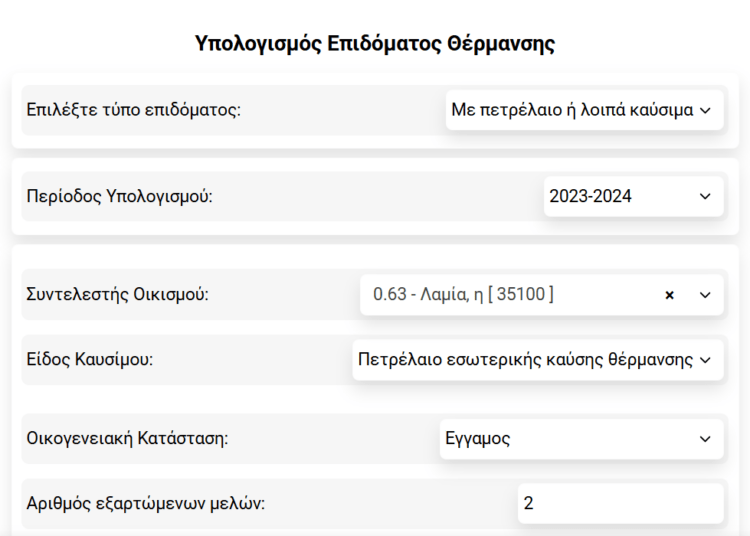The image size is (750, 536).
Task: Click chevron arrow beside Έγγαμος
Action: pos(705,438)
